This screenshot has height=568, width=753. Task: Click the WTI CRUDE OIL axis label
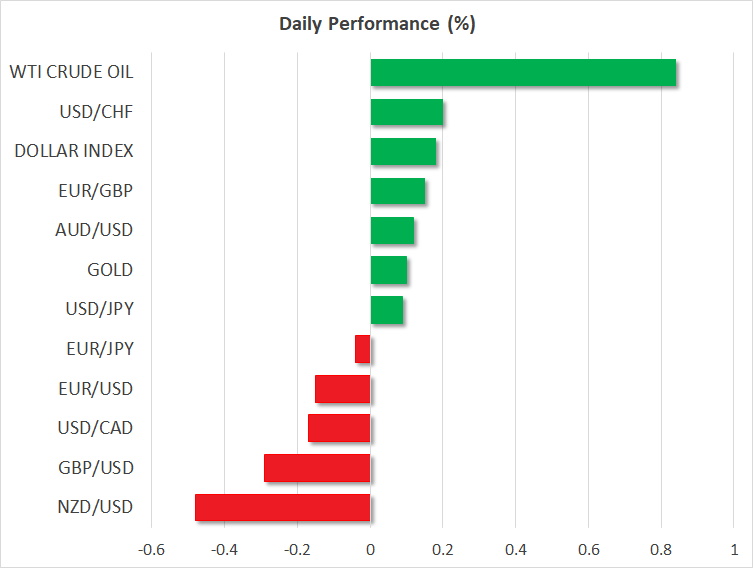coord(71,72)
